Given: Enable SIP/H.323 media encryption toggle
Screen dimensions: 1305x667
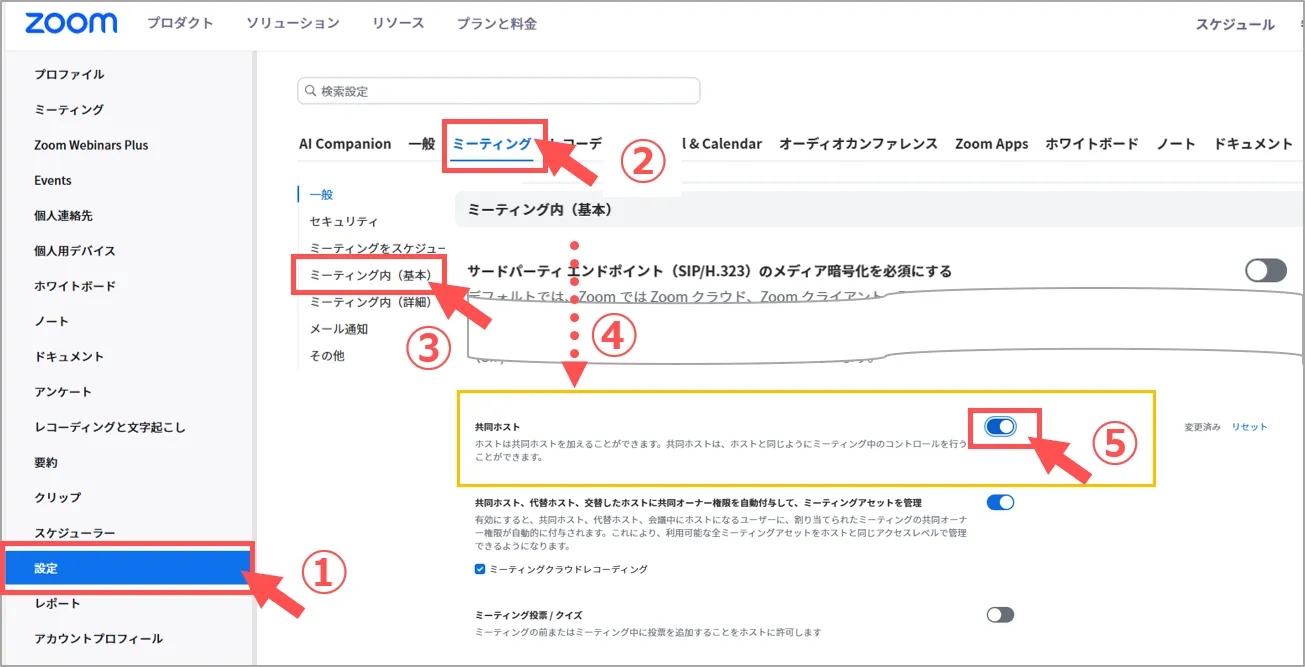Looking at the screenshot, I should pyautogui.click(x=1265, y=270).
